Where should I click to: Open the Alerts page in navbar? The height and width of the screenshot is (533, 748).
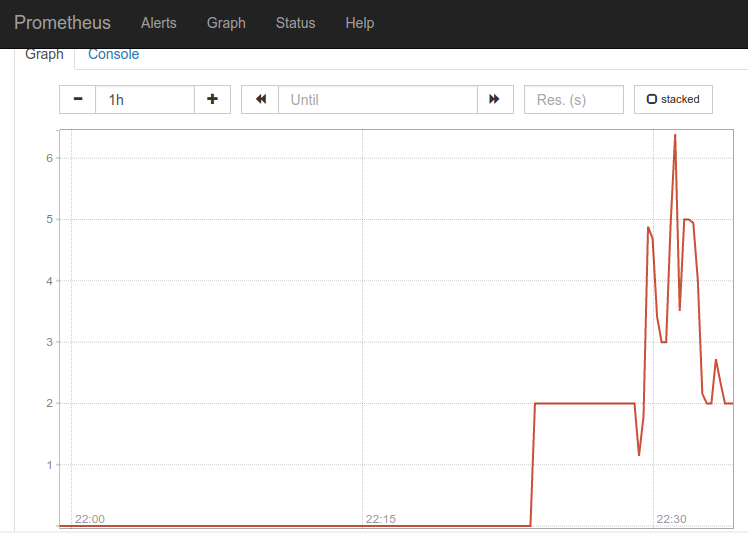[x=158, y=23]
